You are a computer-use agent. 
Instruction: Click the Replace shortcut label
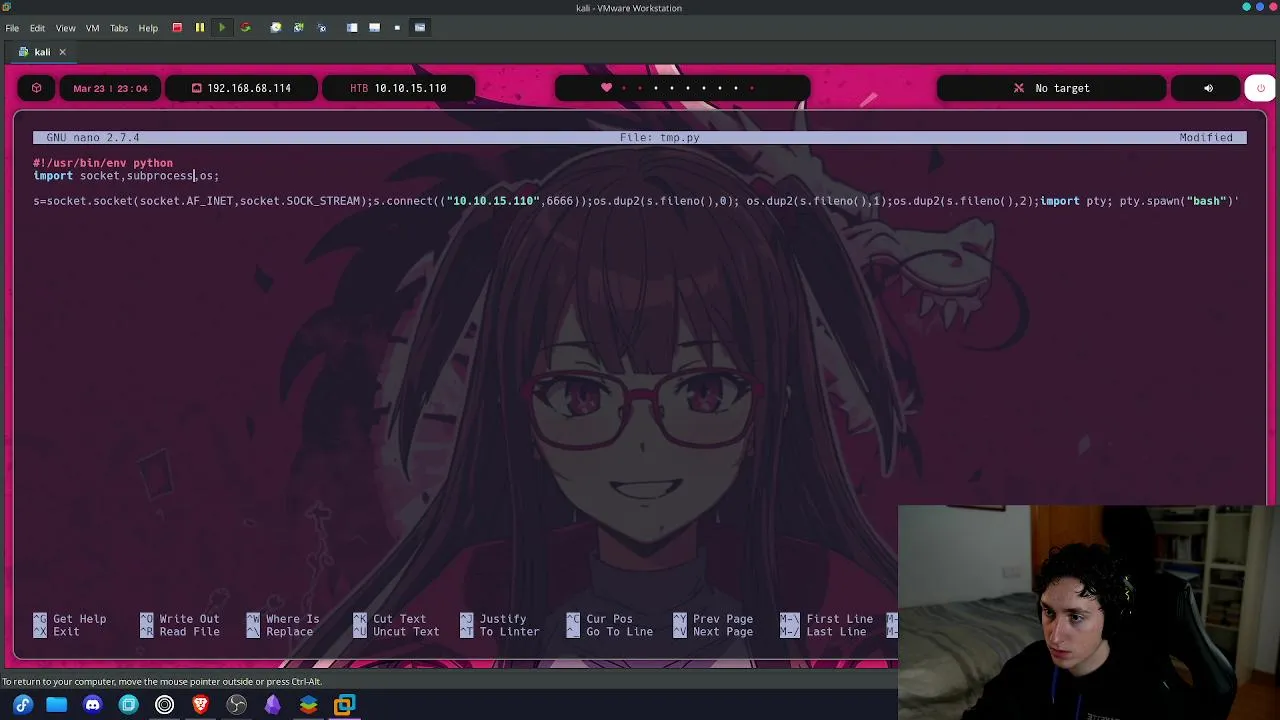pyautogui.click(x=290, y=632)
